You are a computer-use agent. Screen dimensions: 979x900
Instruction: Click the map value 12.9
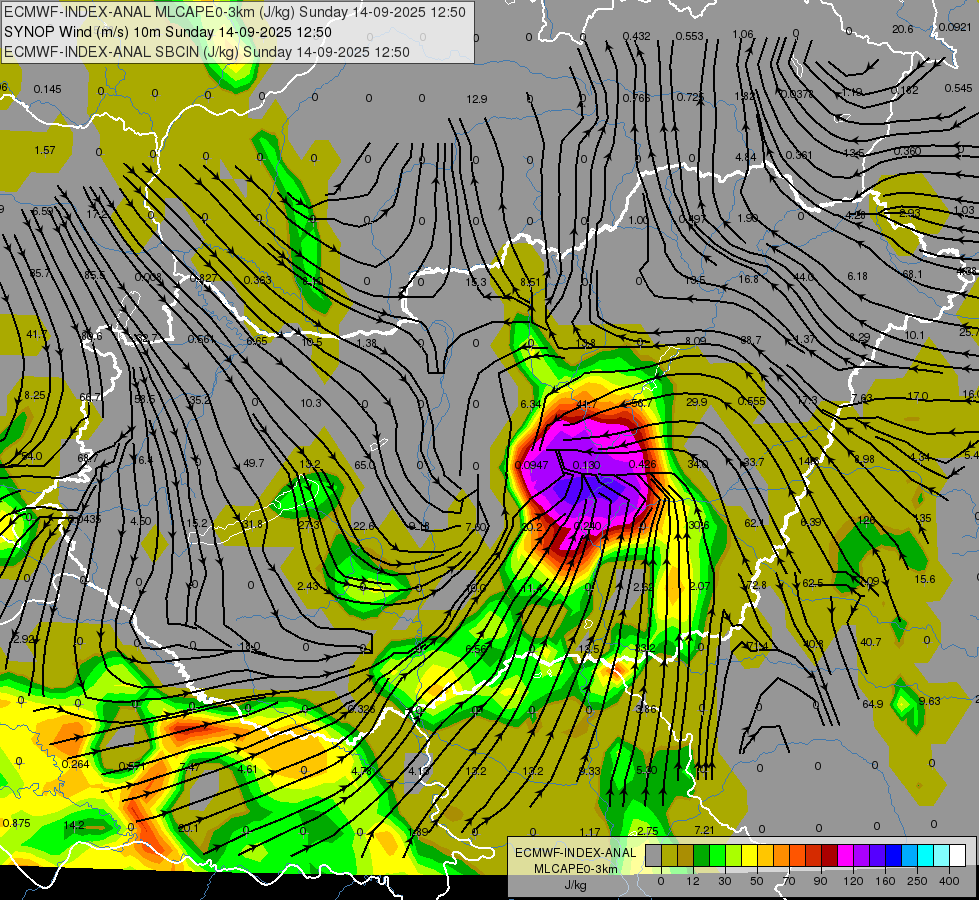[x=476, y=99]
